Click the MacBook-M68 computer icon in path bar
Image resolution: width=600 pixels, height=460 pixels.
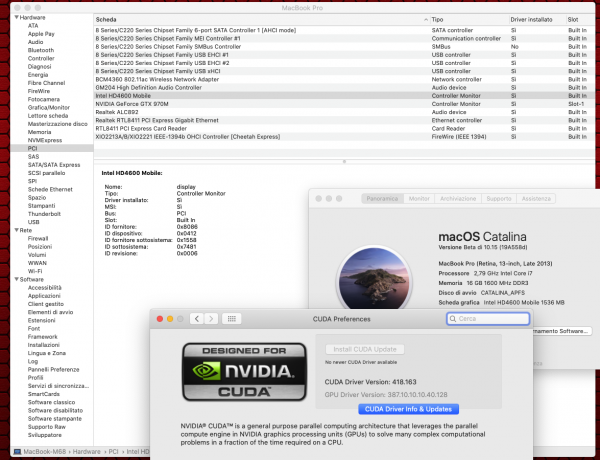[x=17, y=452]
